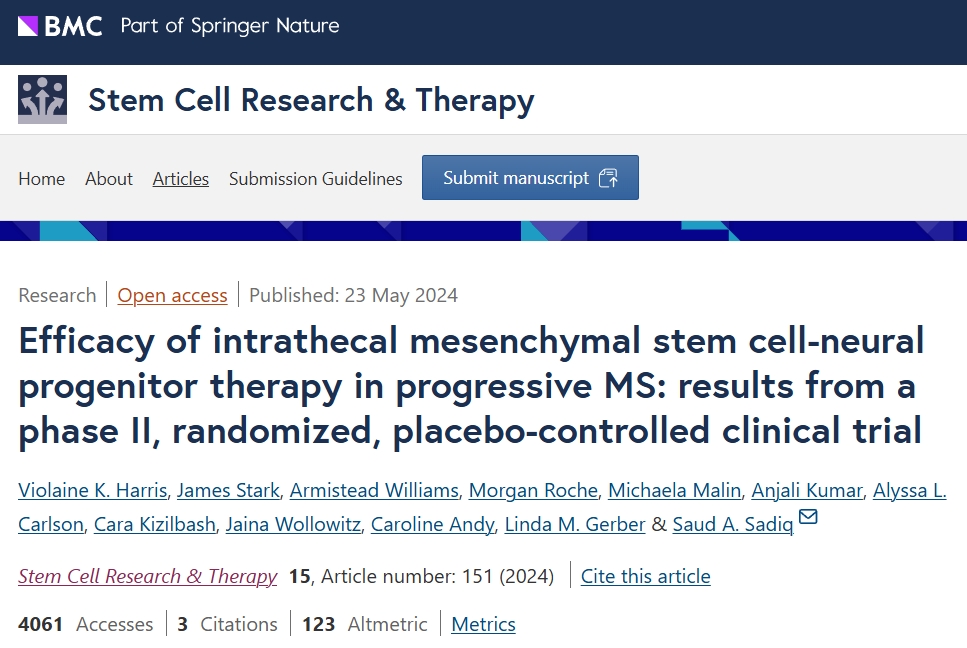Click the Stem Cell Research journal logo
Viewport: 967px width, 648px height.
tap(43, 100)
